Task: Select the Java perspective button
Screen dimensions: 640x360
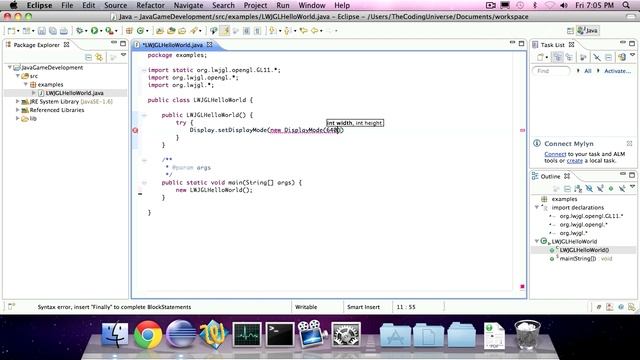Action: [588, 31]
